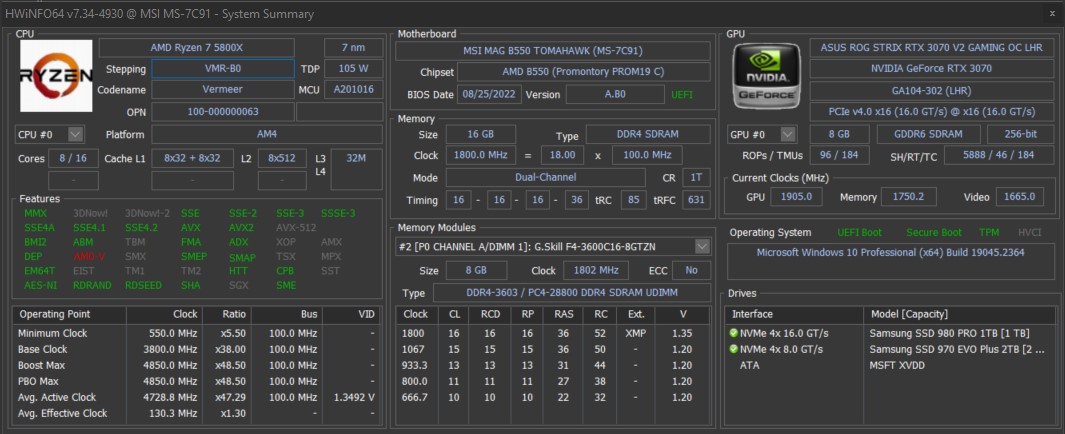Click the NVIDIA GeForce logo image
Image resolution: width=1065 pixels, height=434 pixels.
[767, 76]
